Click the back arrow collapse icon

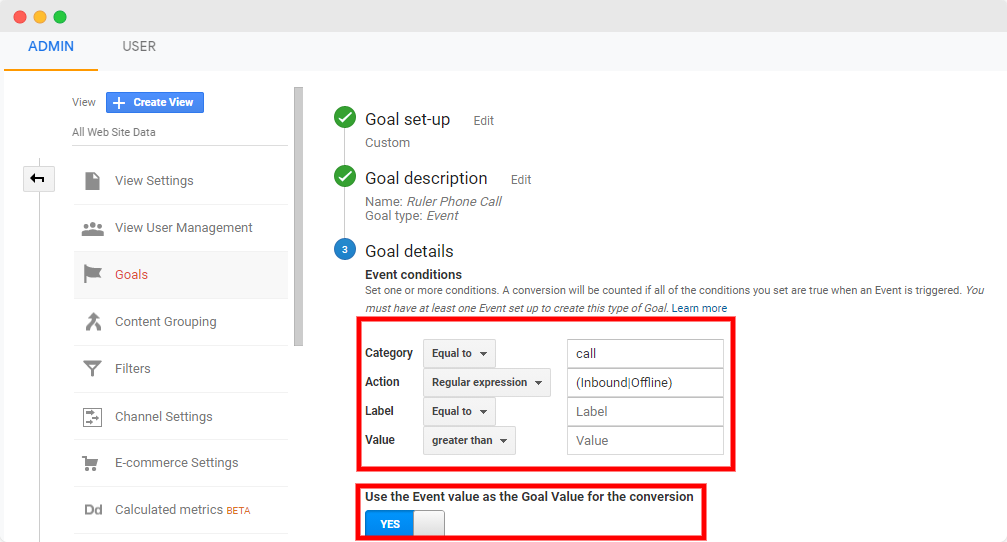pyautogui.click(x=39, y=179)
